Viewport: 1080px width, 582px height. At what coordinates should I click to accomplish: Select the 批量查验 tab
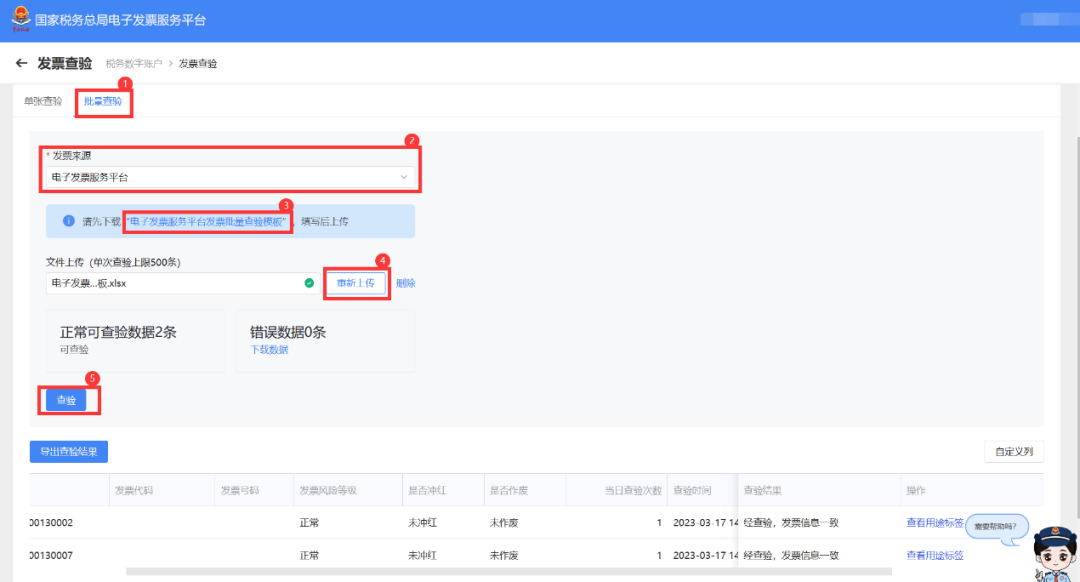103,101
